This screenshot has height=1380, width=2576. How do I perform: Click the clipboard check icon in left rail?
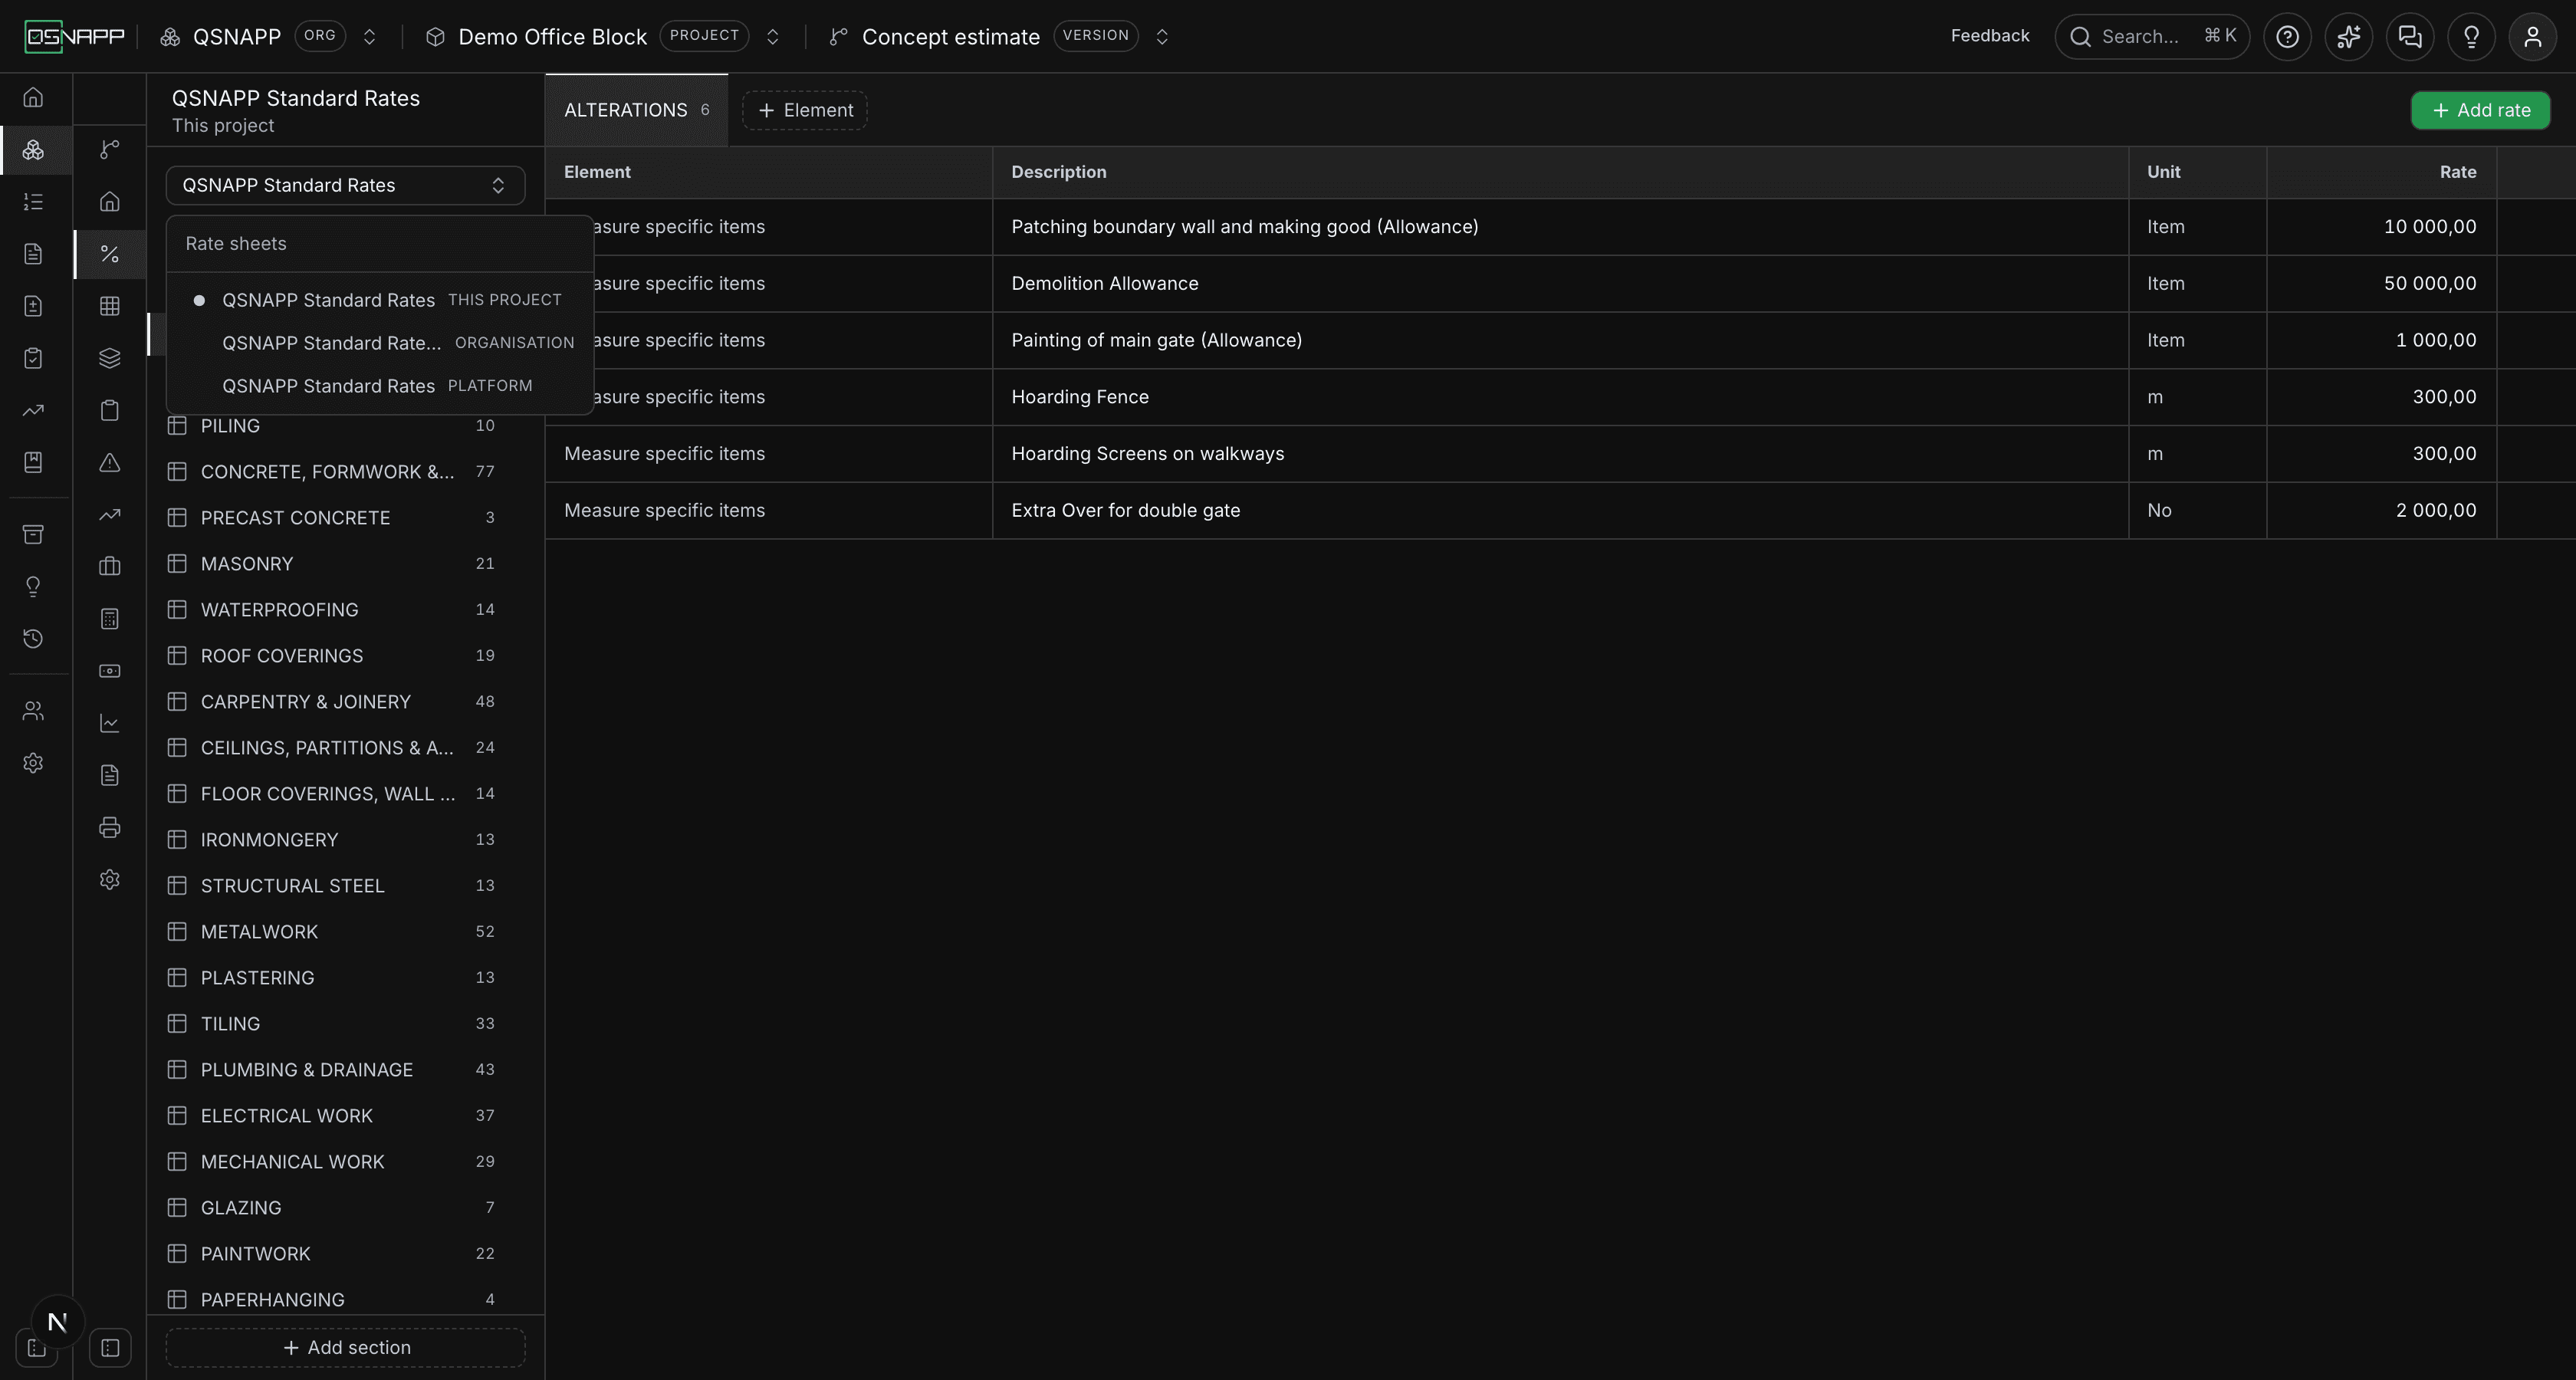pos(33,358)
